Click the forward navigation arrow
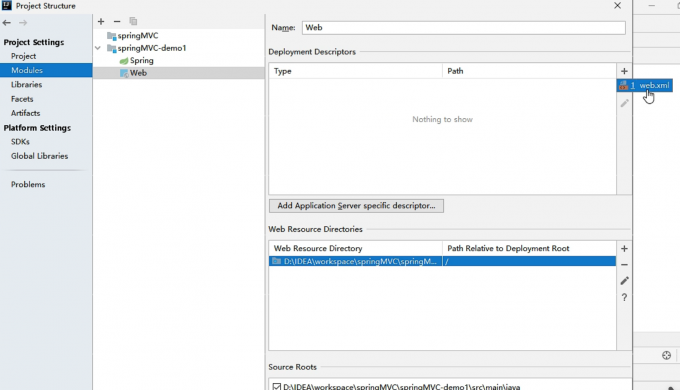This screenshot has width=680, height=390. click(x=23, y=23)
